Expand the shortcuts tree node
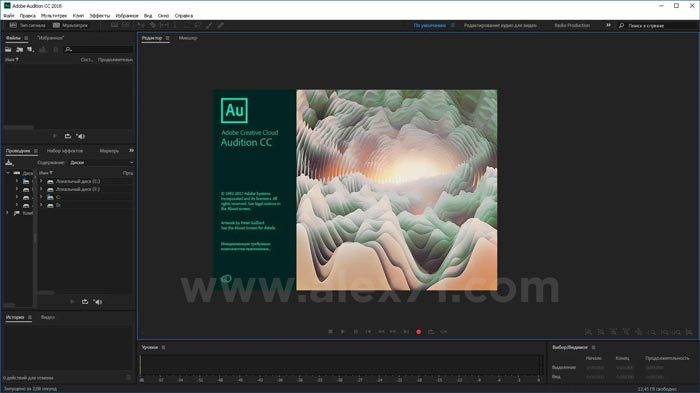Viewport: 700px width, 393px height. (7, 213)
